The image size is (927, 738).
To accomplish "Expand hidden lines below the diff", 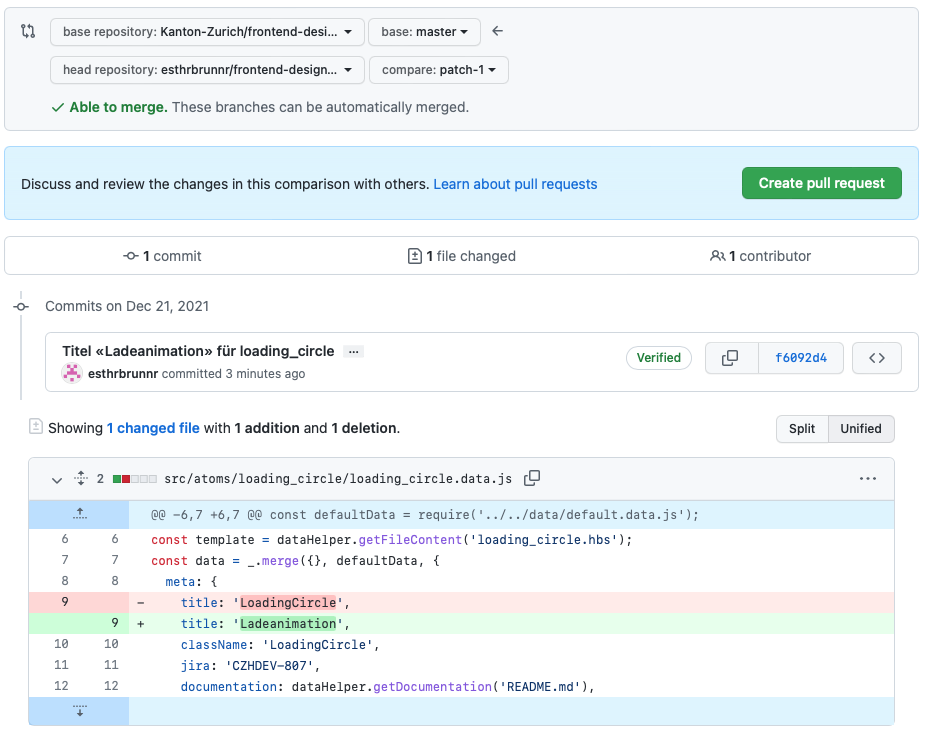I will pyautogui.click(x=80, y=711).
